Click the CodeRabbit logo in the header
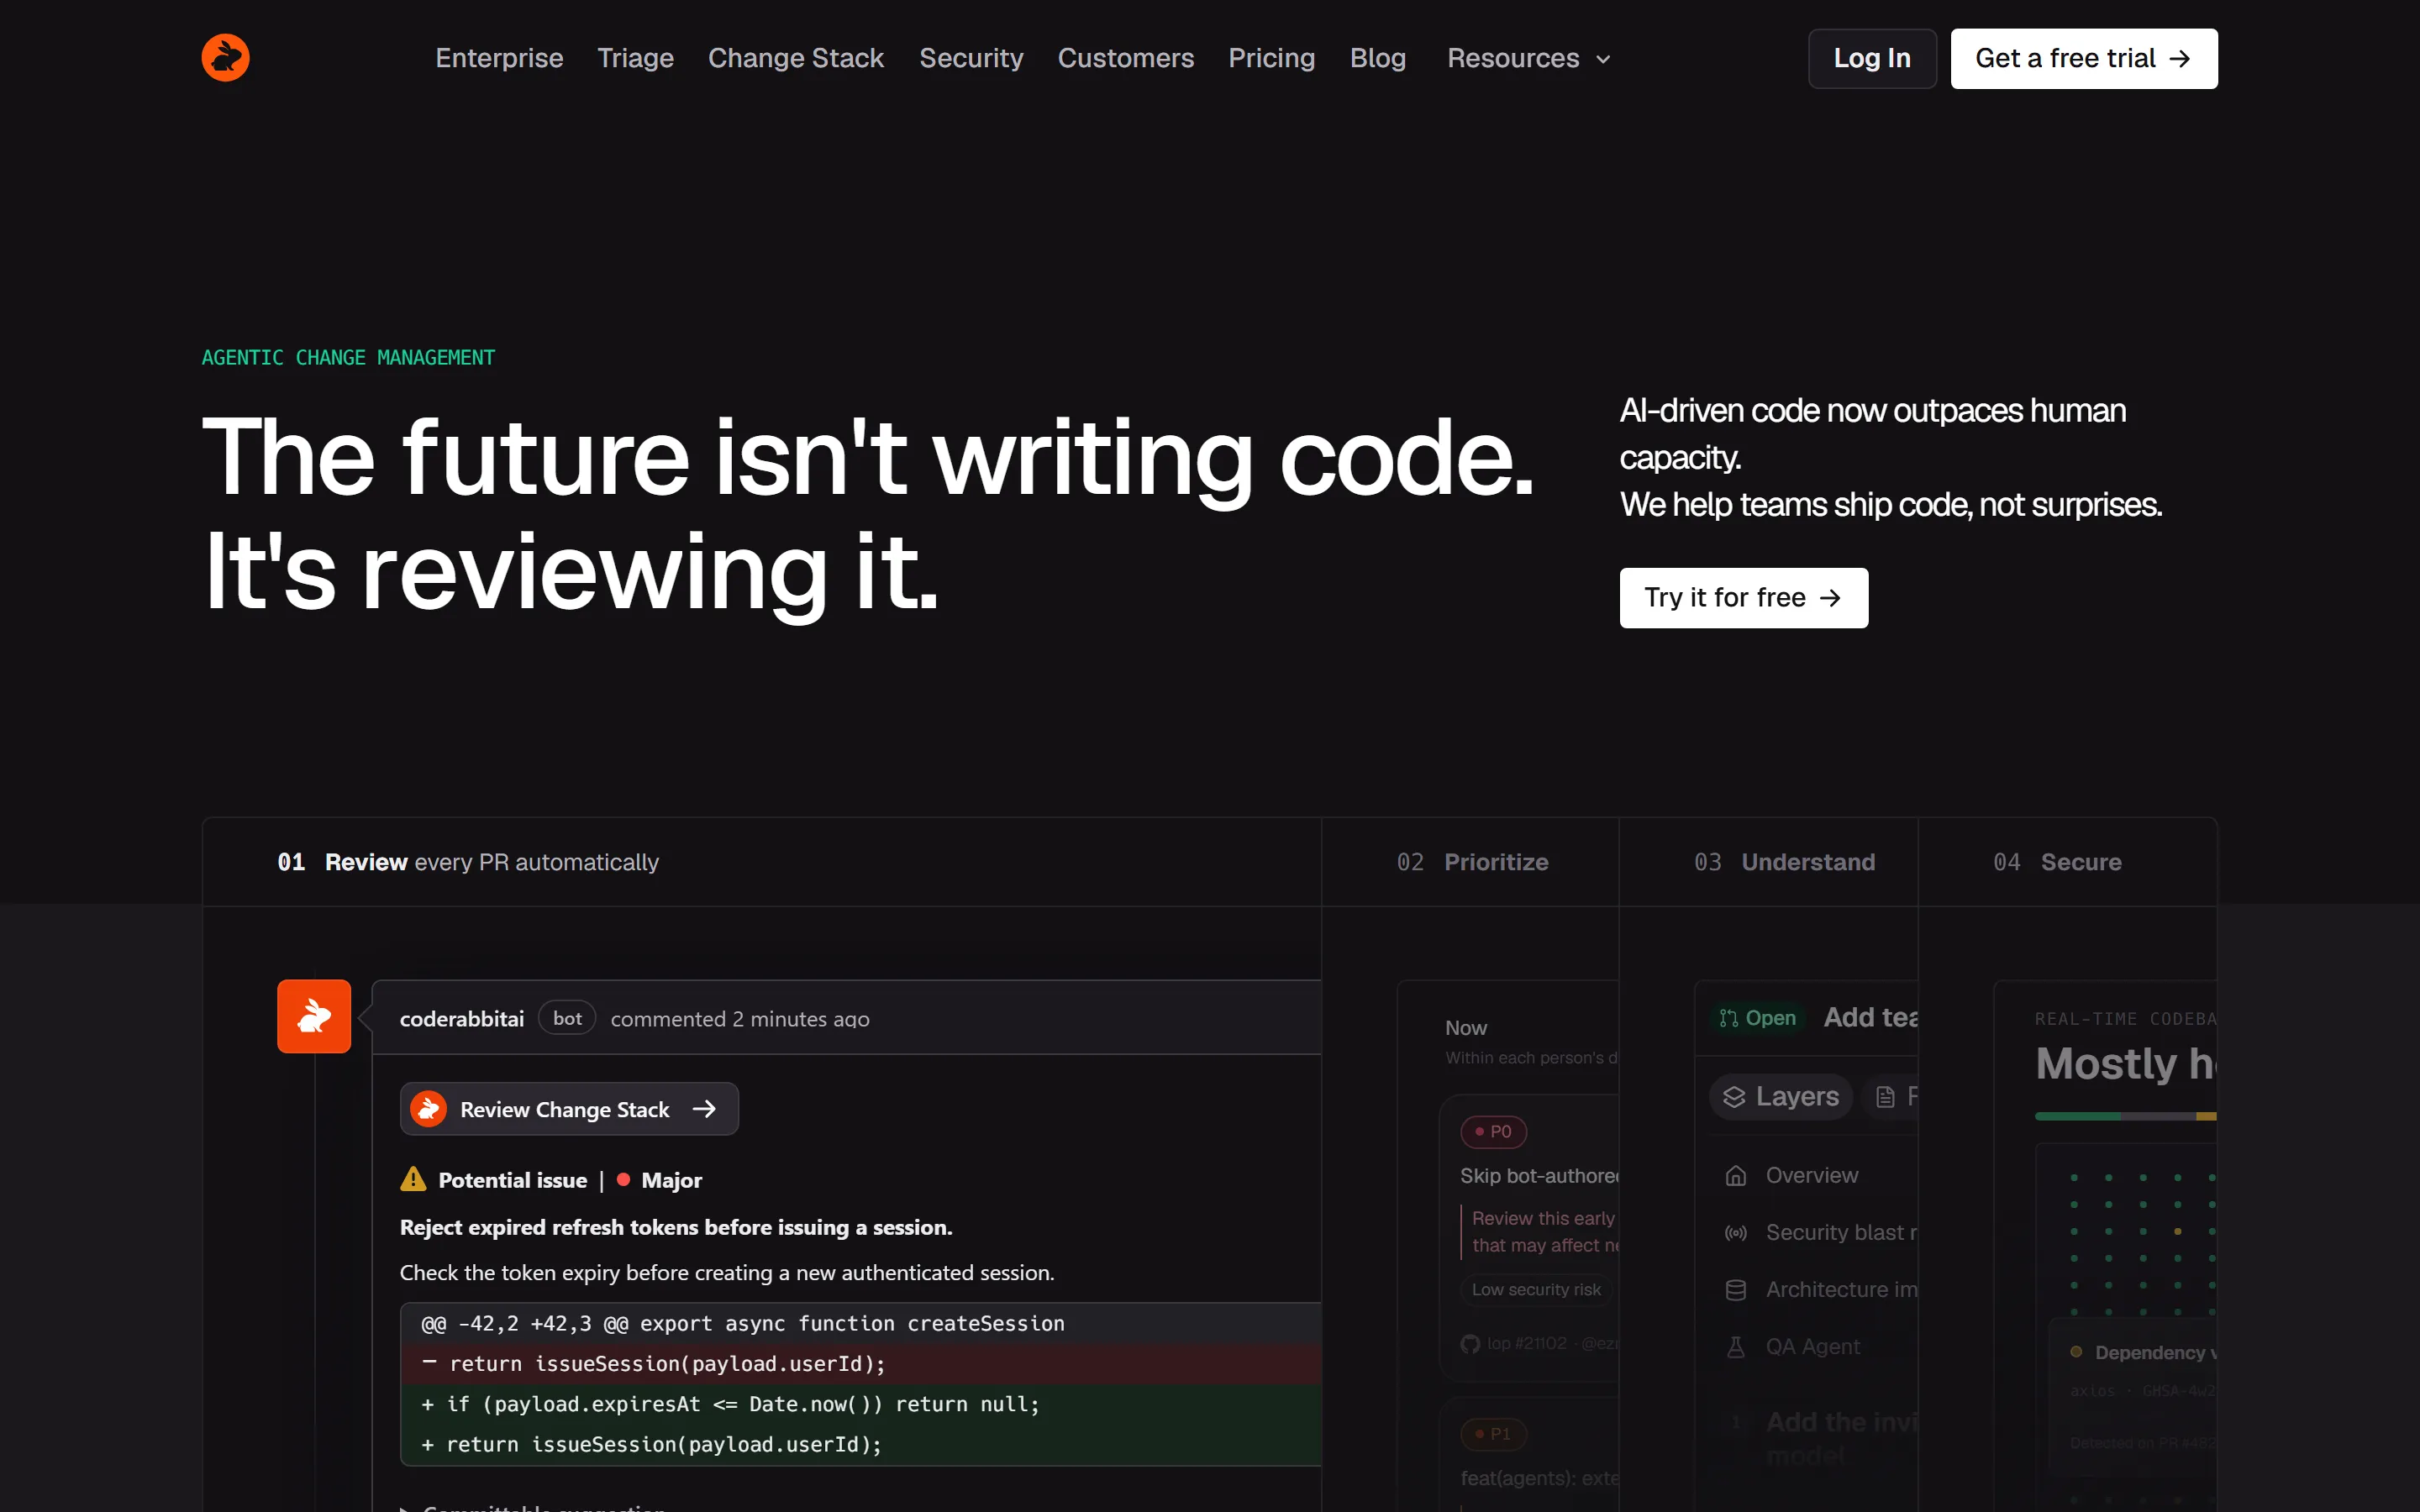This screenshot has height=1512, width=2420. [x=225, y=58]
